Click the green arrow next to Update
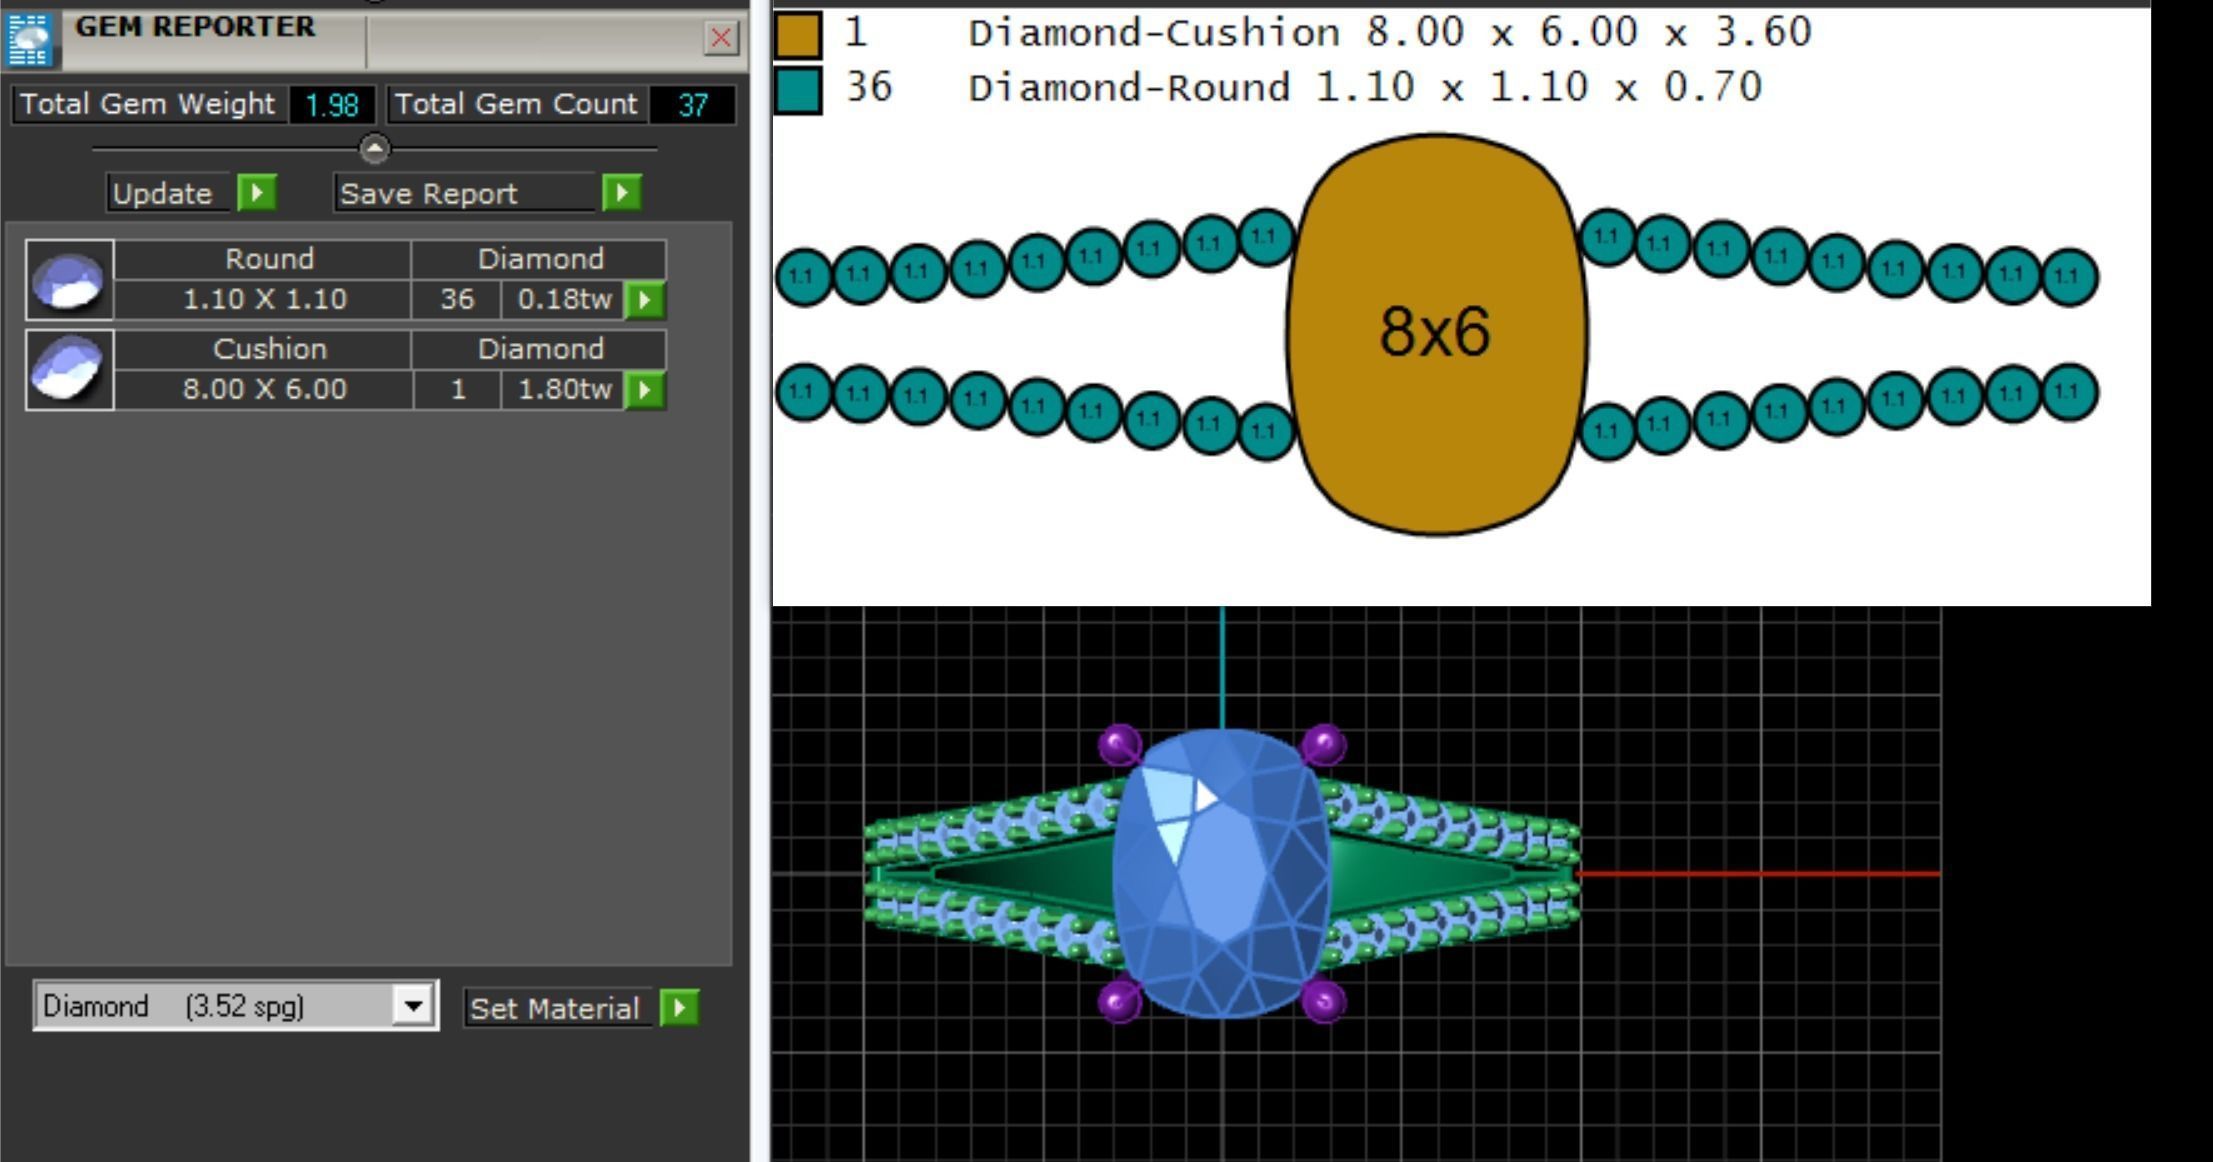 [257, 192]
